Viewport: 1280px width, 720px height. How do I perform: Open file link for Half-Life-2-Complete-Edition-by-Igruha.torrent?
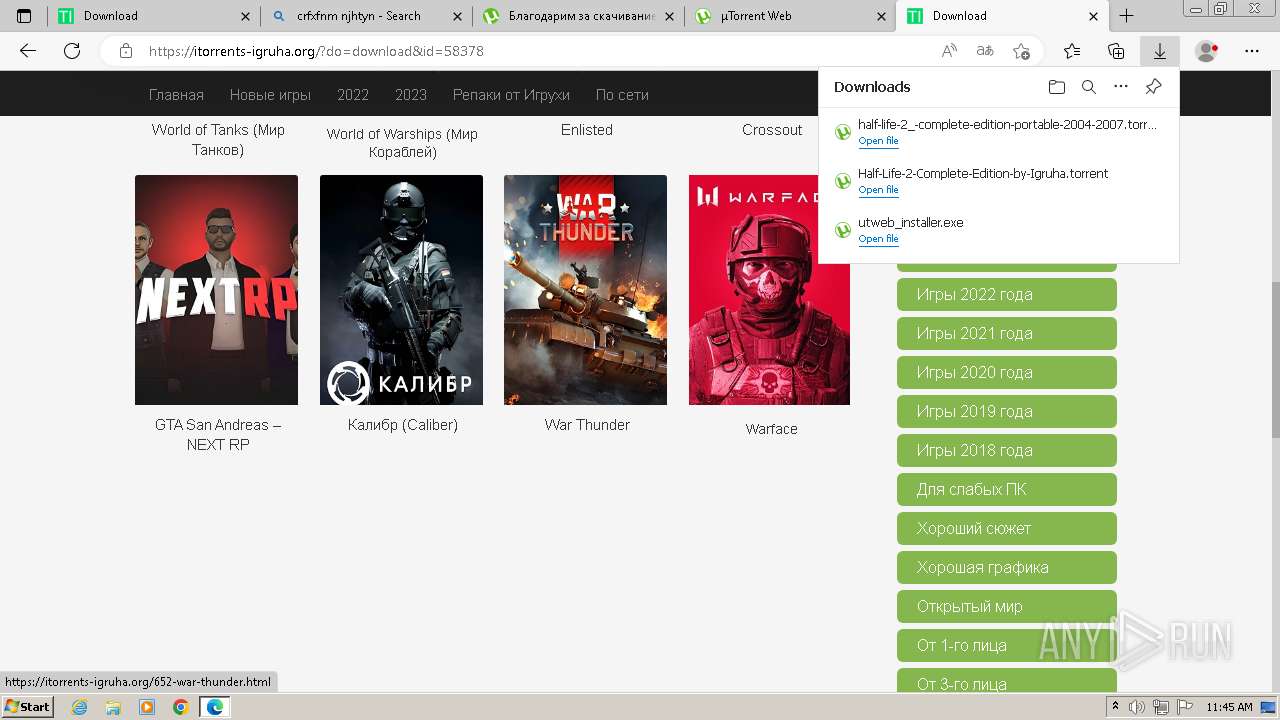coord(878,190)
